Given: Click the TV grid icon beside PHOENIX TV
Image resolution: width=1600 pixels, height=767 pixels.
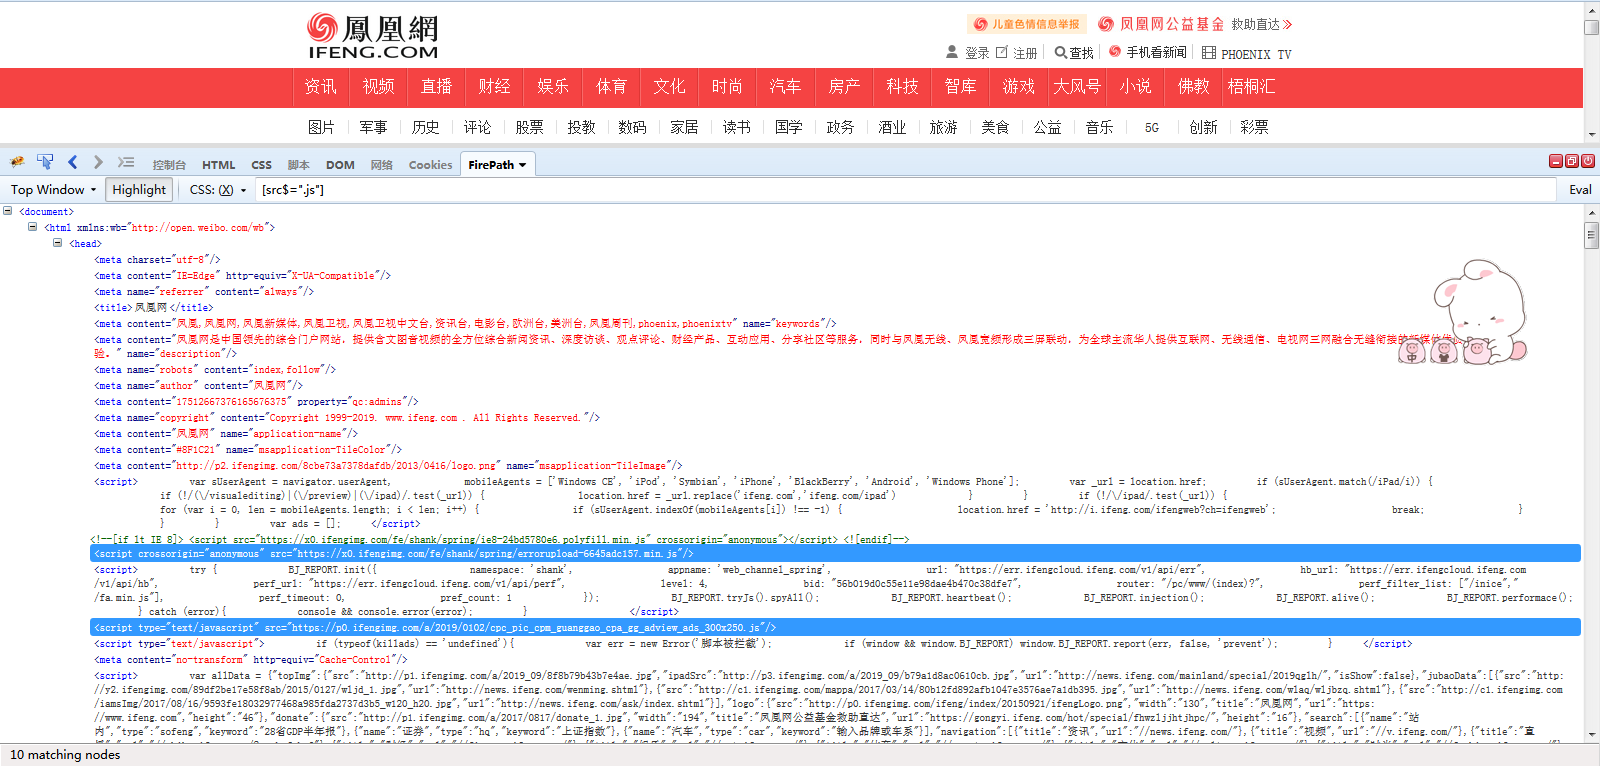Looking at the screenshot, I should pyautogui.click(x=1209, y=53).
